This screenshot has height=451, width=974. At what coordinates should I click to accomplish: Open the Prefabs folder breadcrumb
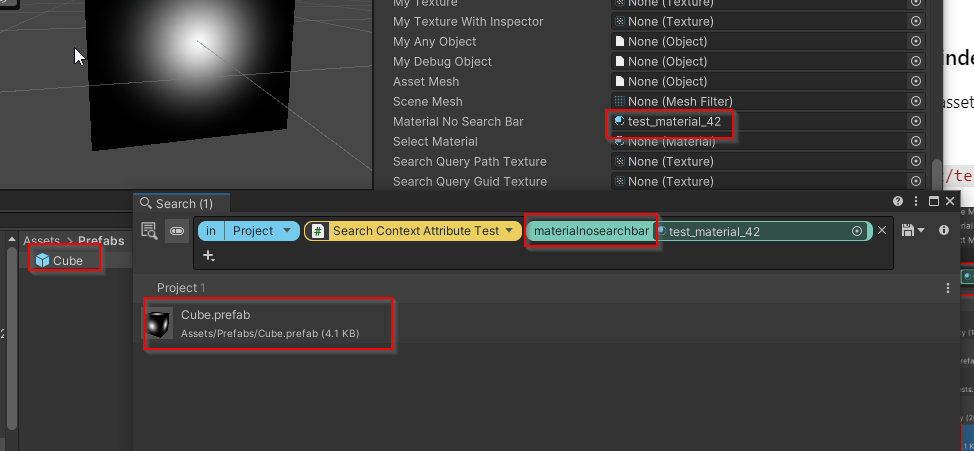[x=102, y=240]
